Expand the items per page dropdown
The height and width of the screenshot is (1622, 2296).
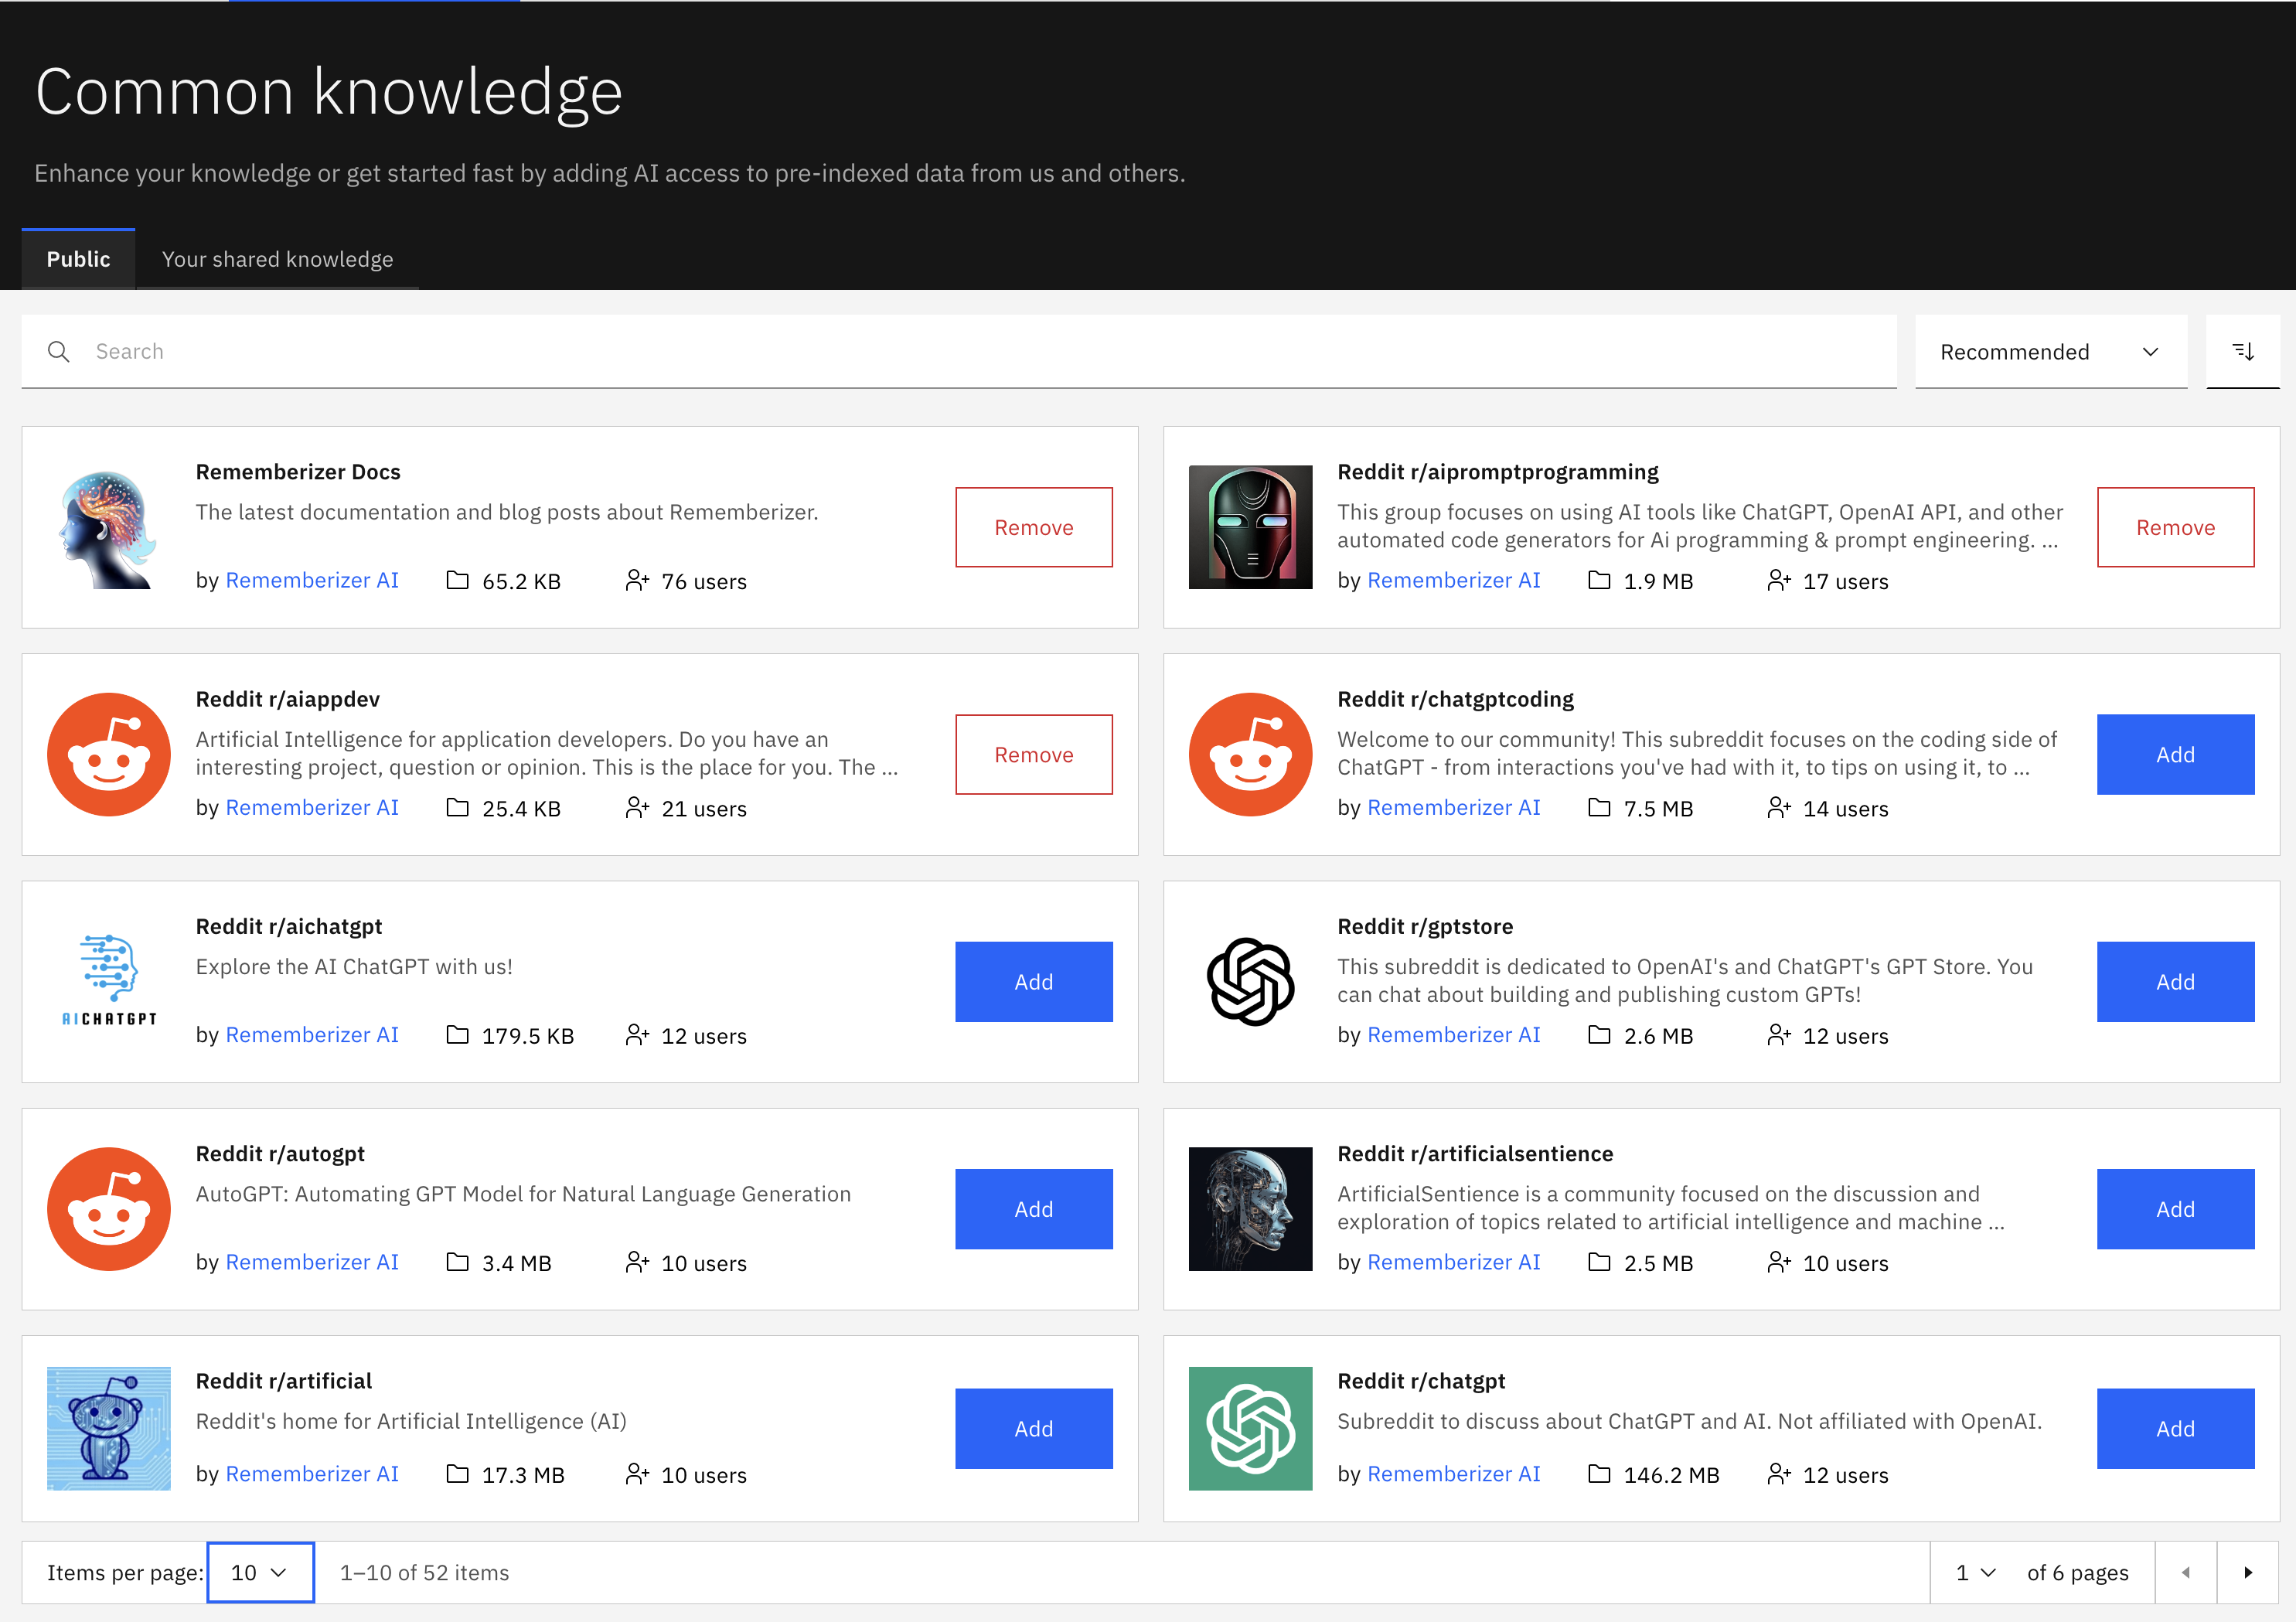260,1572
